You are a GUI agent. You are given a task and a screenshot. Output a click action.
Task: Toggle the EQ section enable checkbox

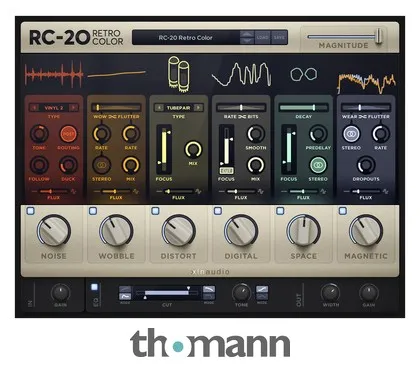[95, 287]
